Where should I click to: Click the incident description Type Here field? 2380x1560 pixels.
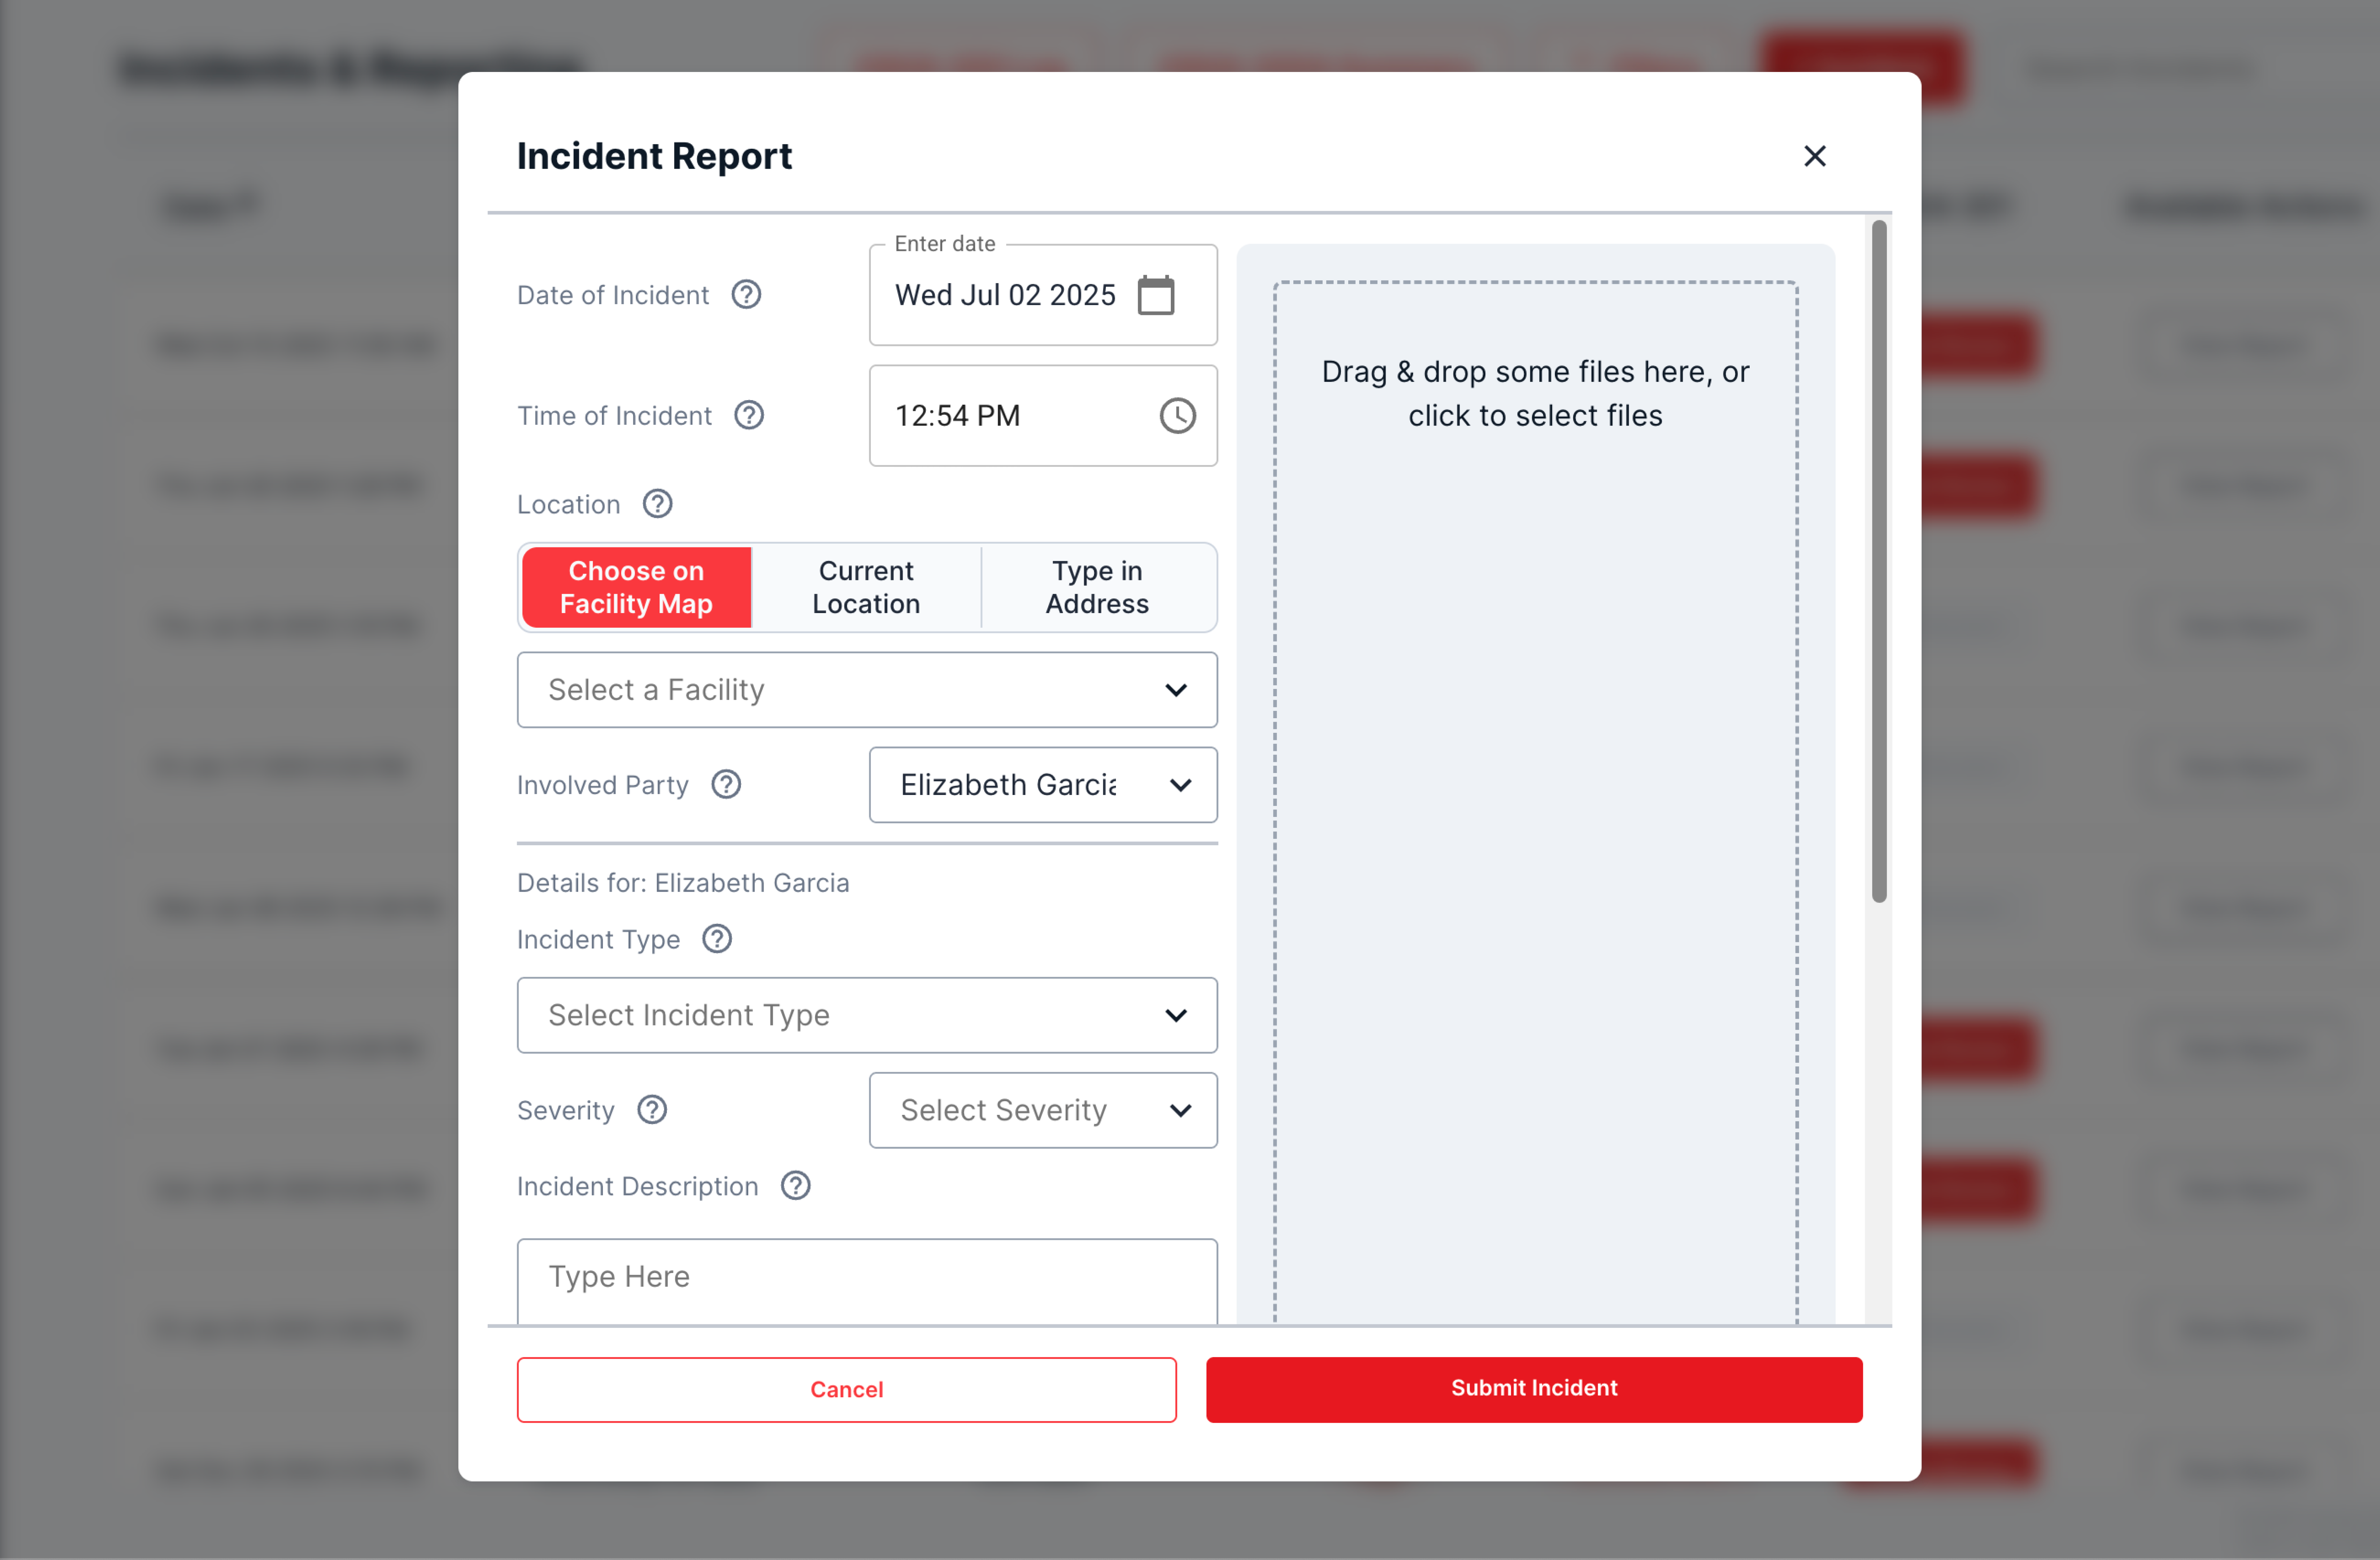click(867, 1278)
